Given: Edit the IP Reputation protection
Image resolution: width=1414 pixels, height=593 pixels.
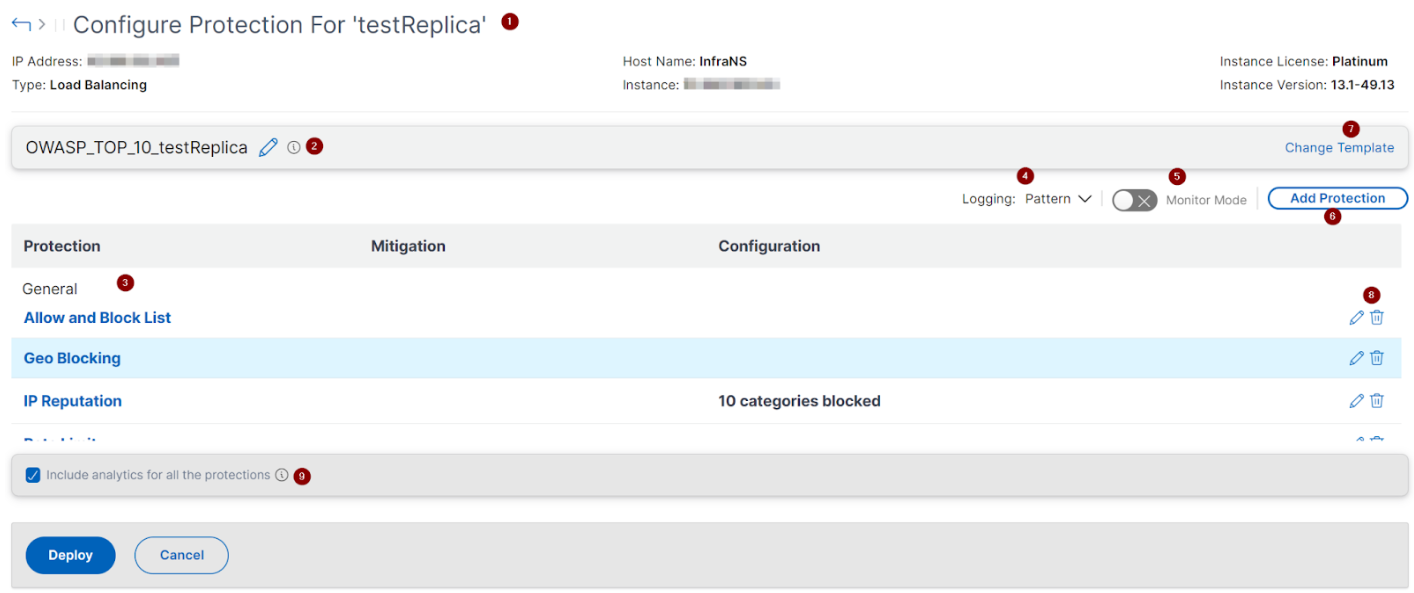Looking at the screenshot, I should click(1356, 401).
